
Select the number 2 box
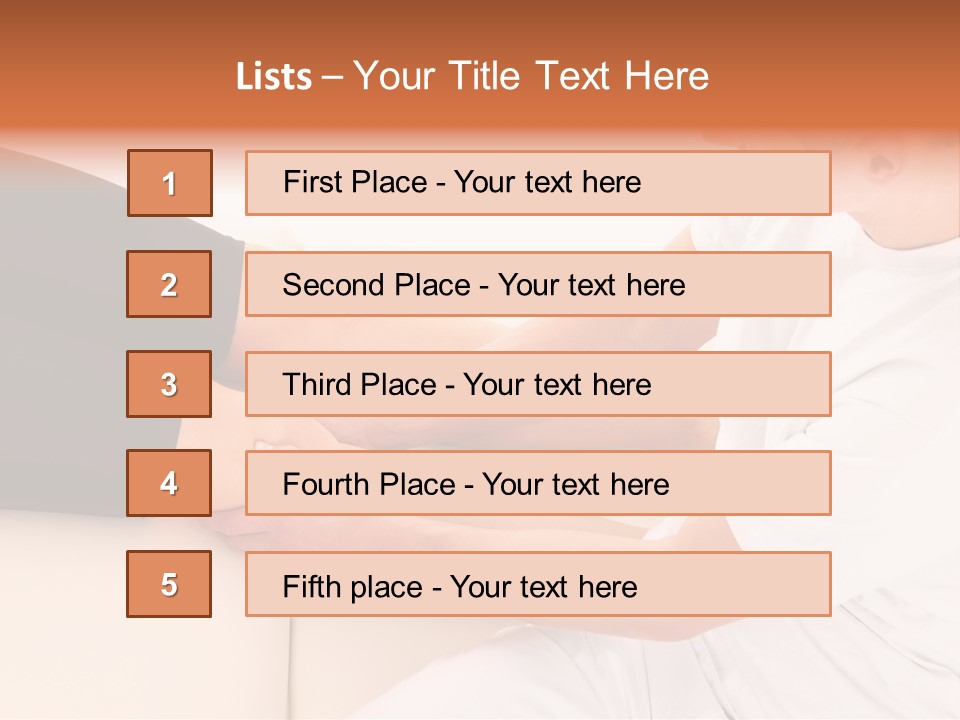(169, 284)
